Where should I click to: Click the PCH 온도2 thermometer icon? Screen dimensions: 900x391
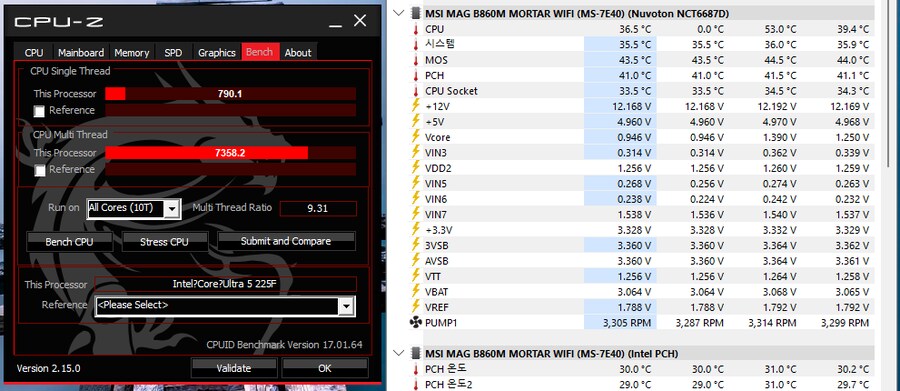pyautogui.click(x=416, y=385)
